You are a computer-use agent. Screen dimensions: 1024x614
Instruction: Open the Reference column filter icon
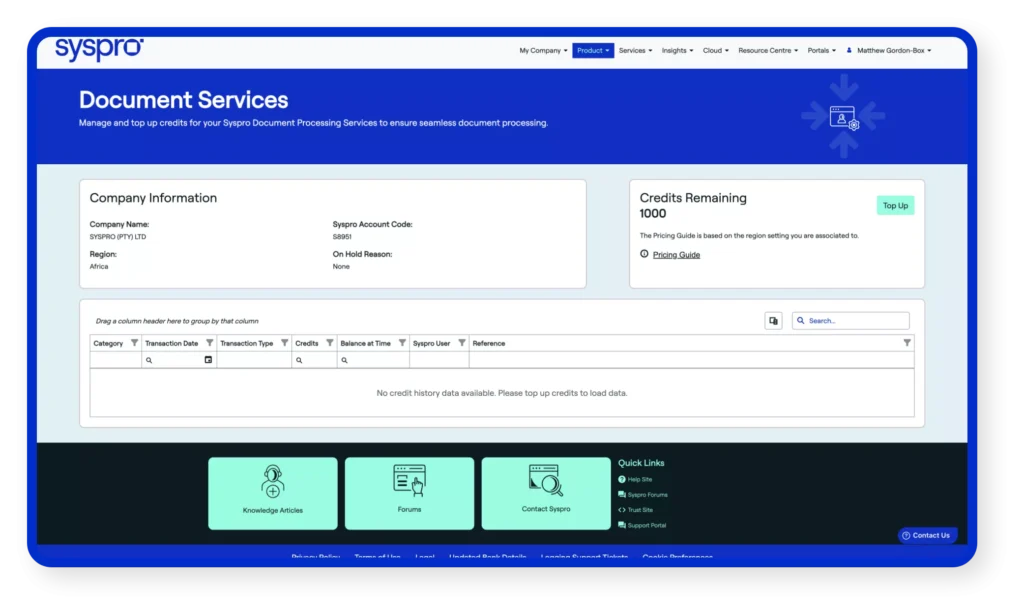[907, 343]
